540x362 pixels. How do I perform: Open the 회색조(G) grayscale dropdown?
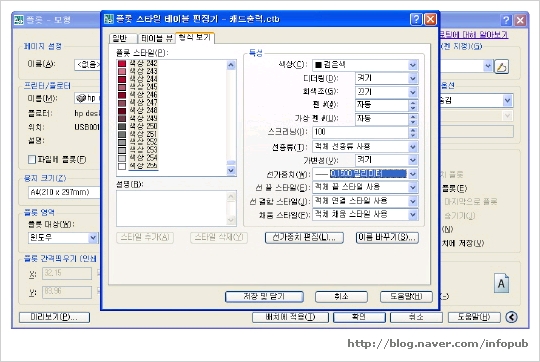click(413, 92)
